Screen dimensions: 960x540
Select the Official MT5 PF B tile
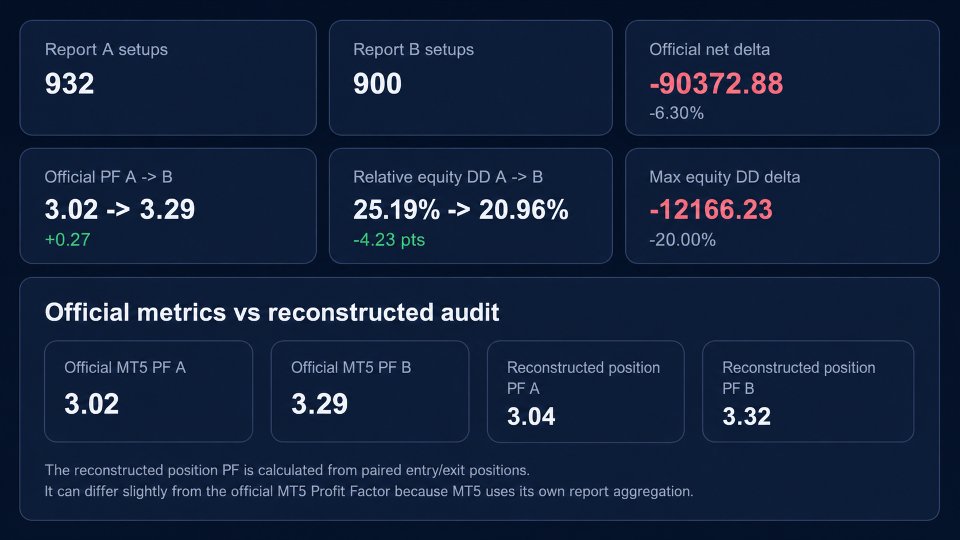[370, 391]
